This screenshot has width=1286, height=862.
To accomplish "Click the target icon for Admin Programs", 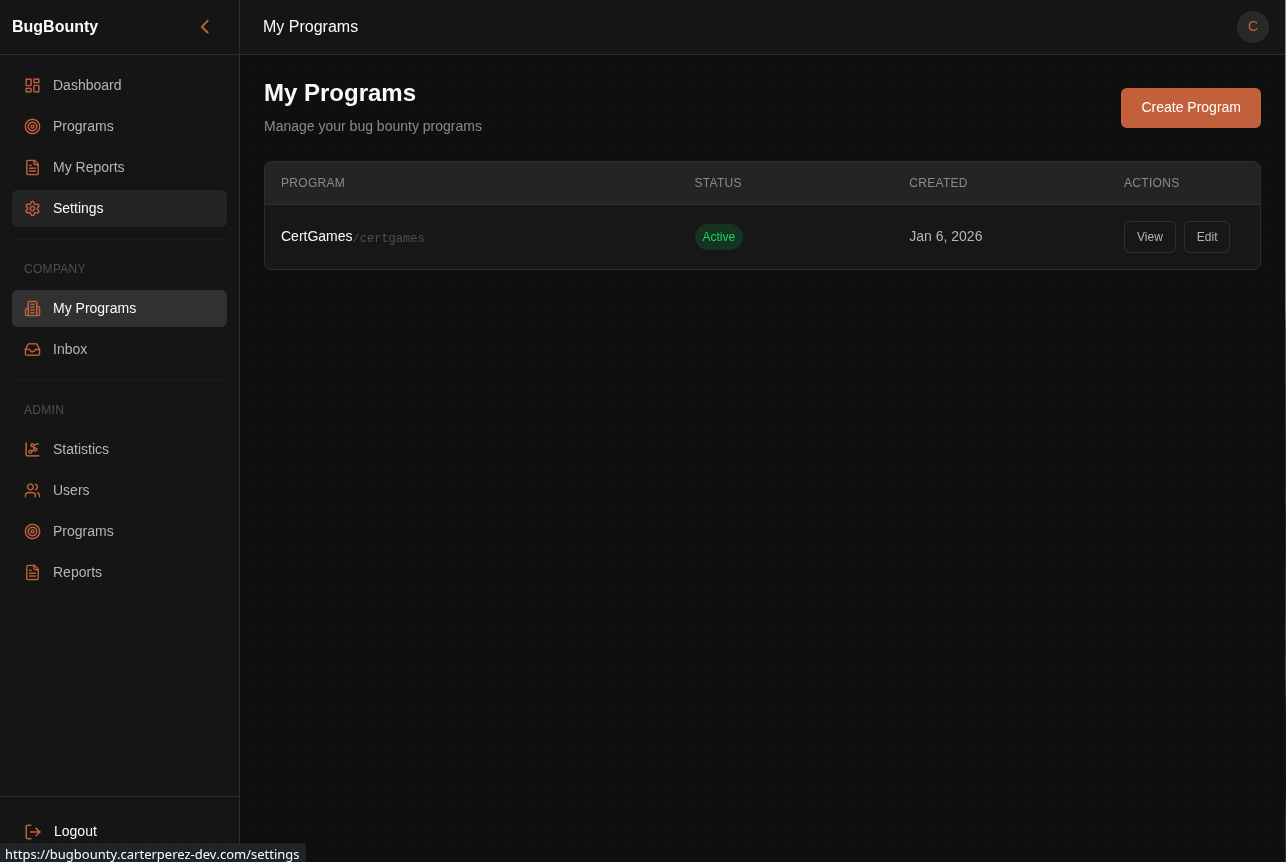I will tap(32, 532).
